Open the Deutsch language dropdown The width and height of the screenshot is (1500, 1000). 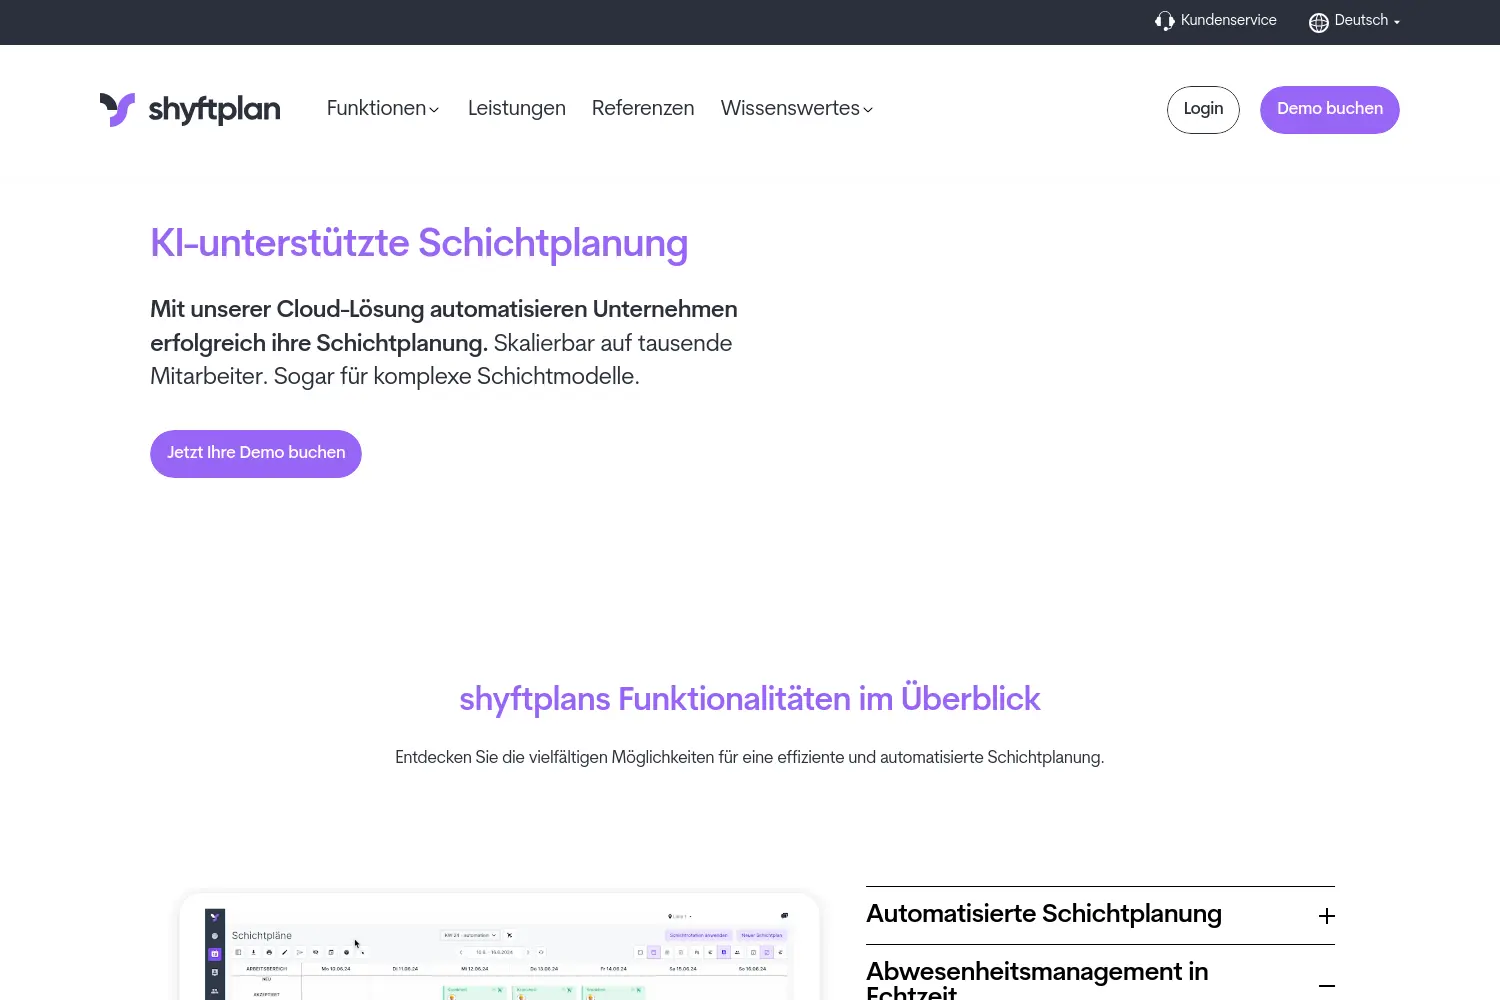[1355, 21]
